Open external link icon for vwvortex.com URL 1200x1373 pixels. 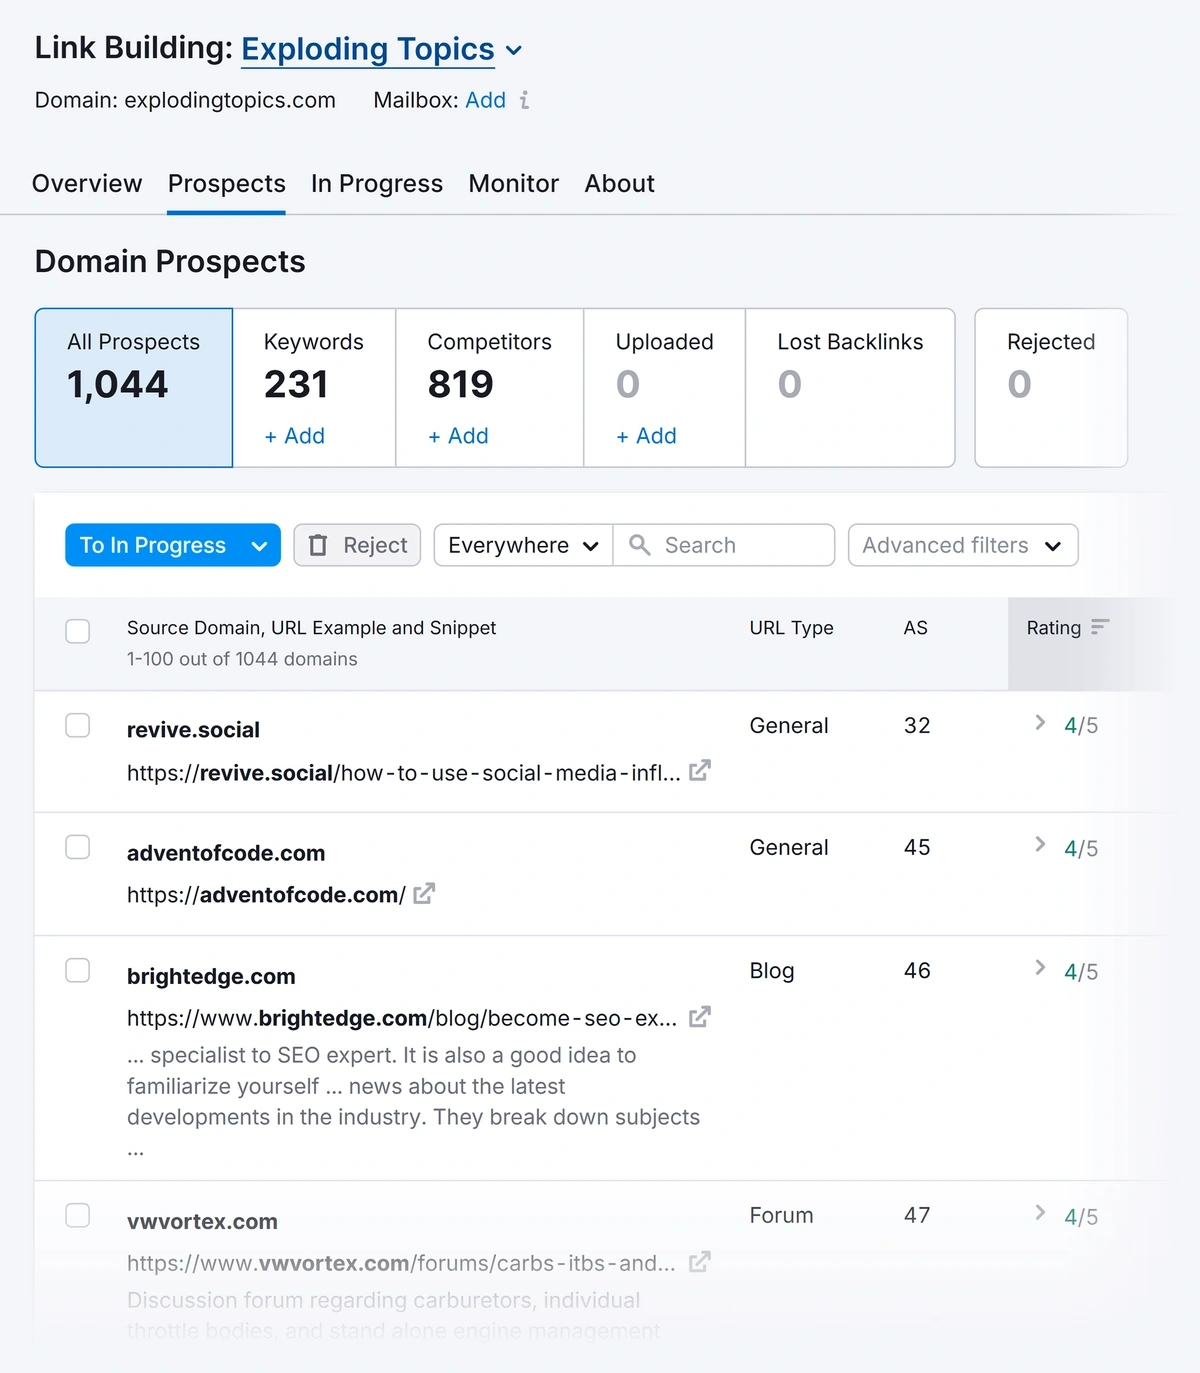[700, 1262]
